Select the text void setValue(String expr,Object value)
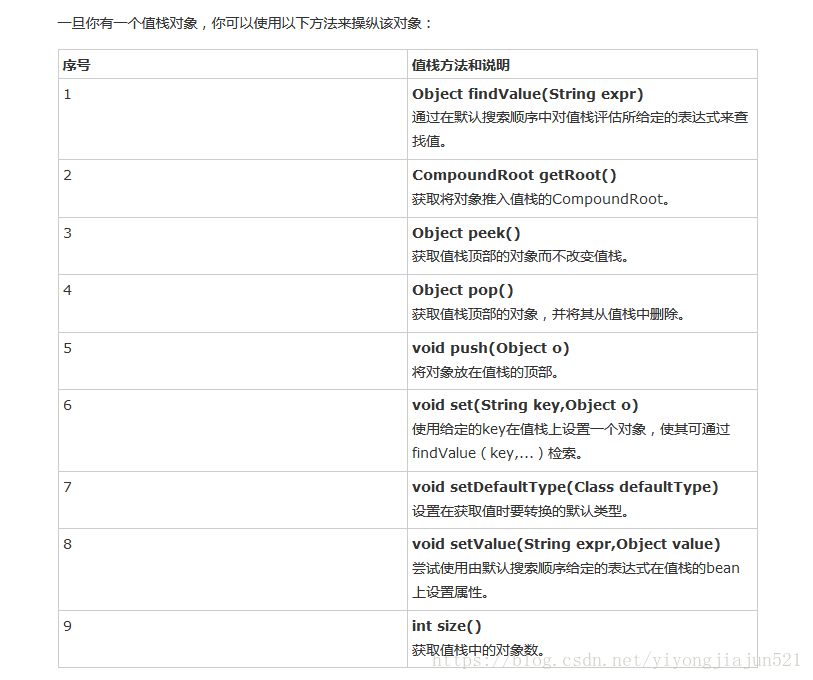The width and height of the screenshot is (813, 680). pos(566,545)
